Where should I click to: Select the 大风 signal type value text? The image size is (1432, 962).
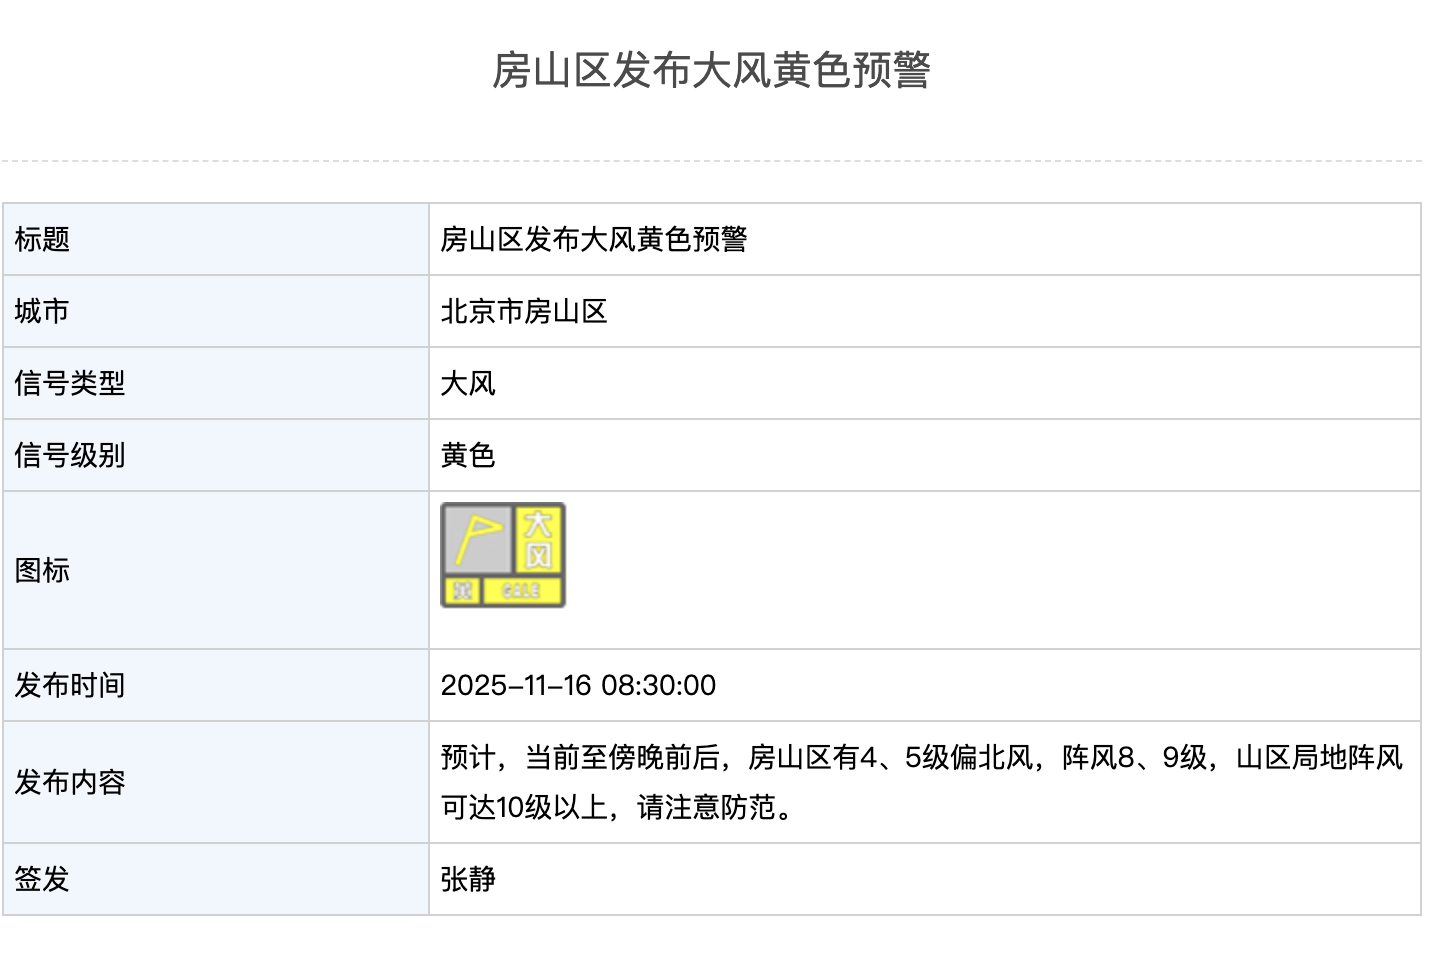[x=468, y=384]
